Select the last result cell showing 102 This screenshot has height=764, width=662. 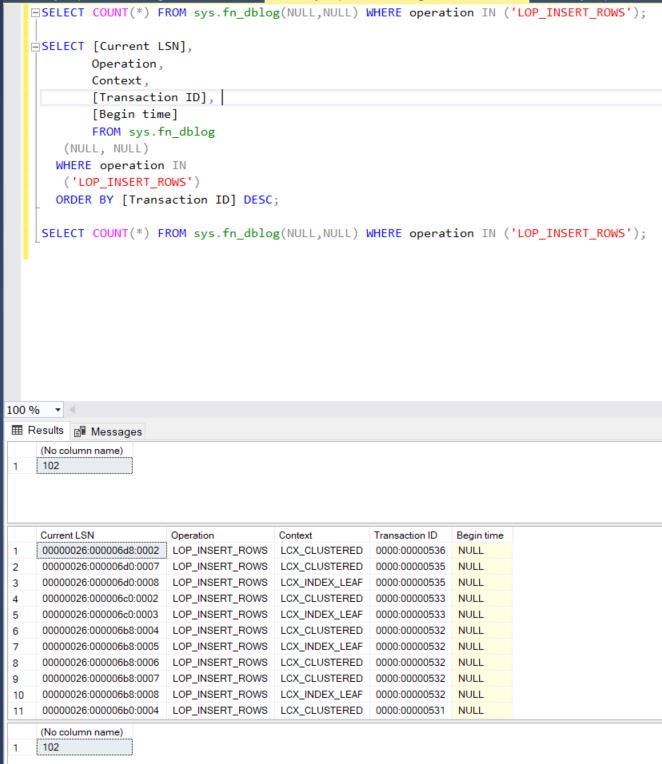[84, 747]
